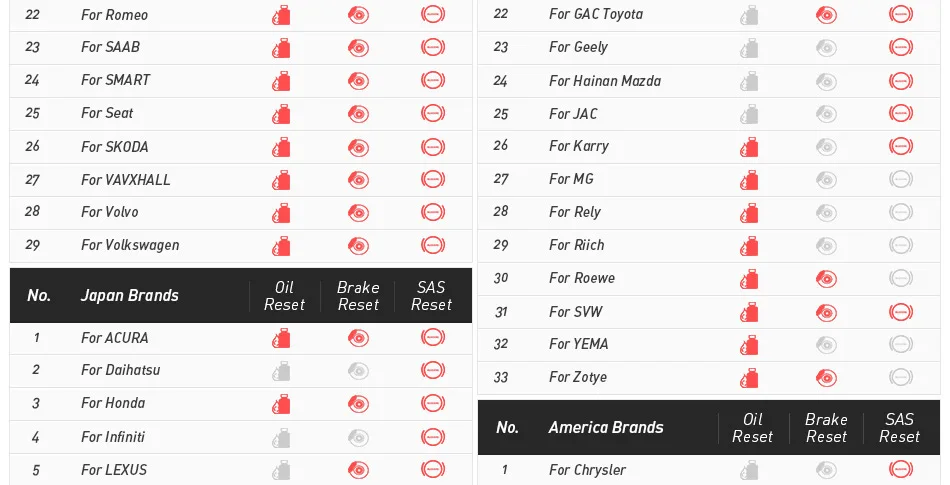This screenshot has height=485, width=950.
Task: Click the red oil icon for Karry
Action: (749, 147)
